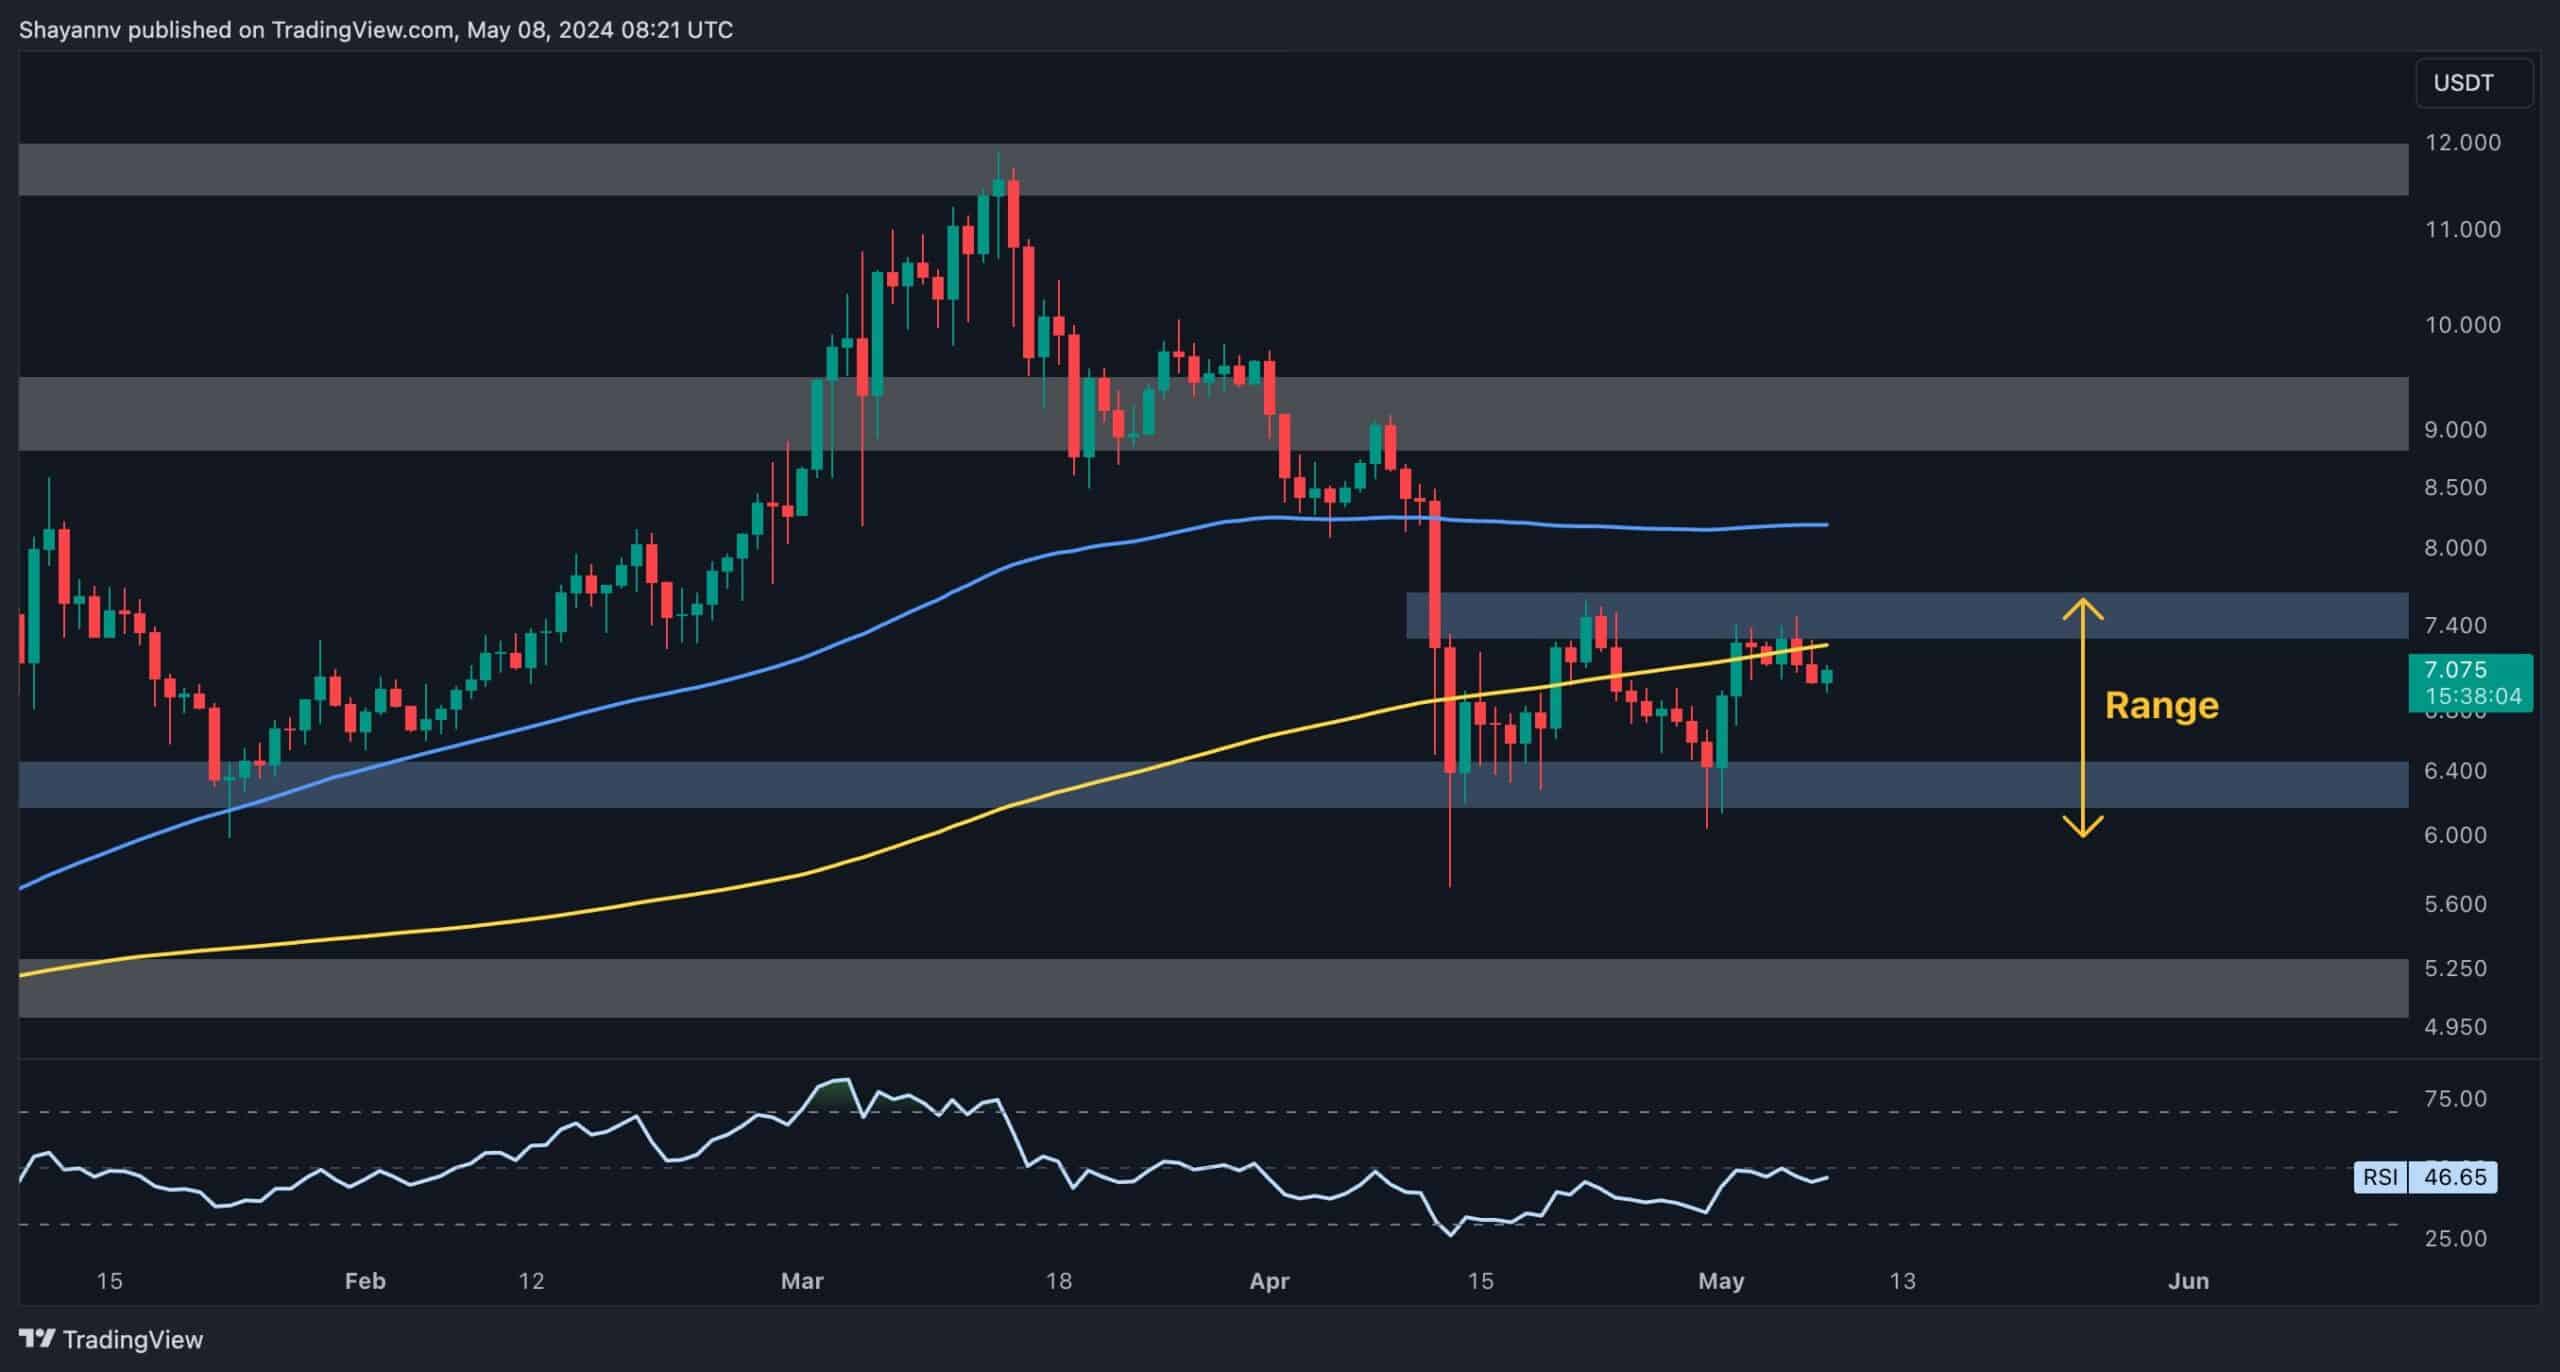Click the 7.075 current price label

click(2455, 670)
